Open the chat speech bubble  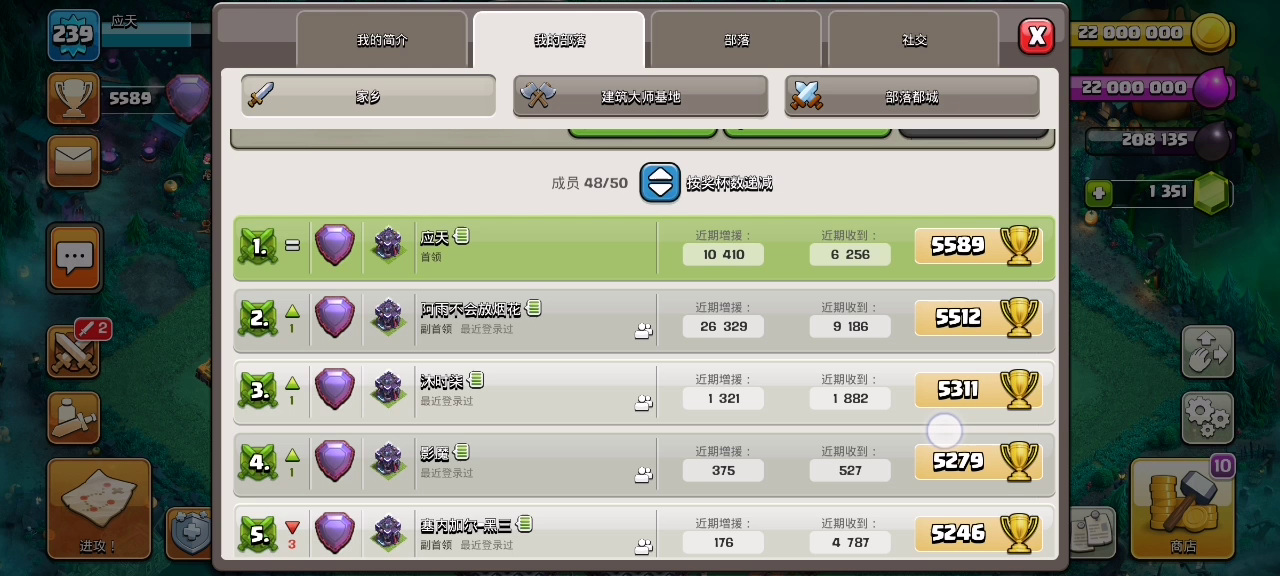pyautogui.click(x=75, y=257)
